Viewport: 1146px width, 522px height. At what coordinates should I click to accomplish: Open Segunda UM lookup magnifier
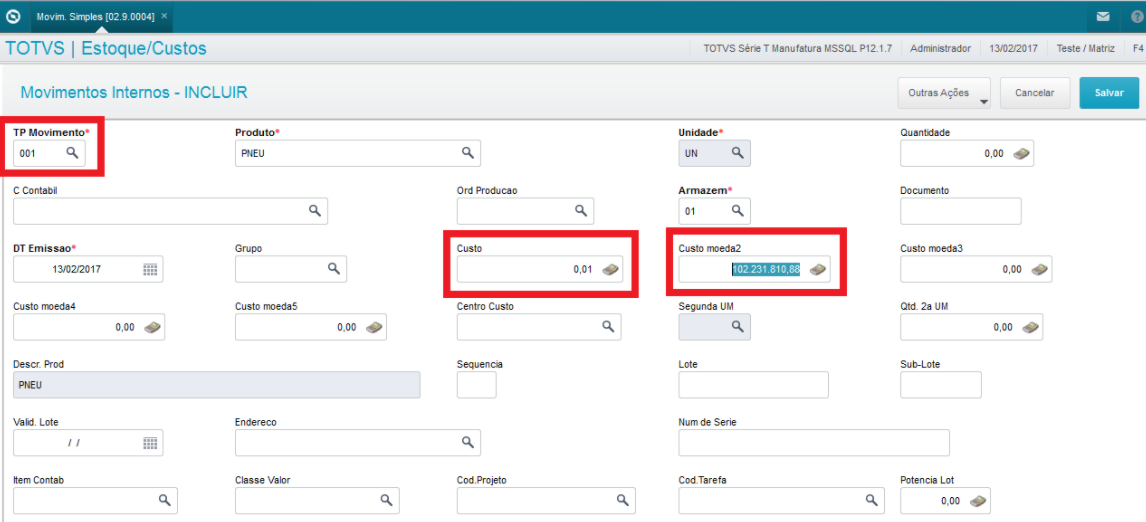737,327
